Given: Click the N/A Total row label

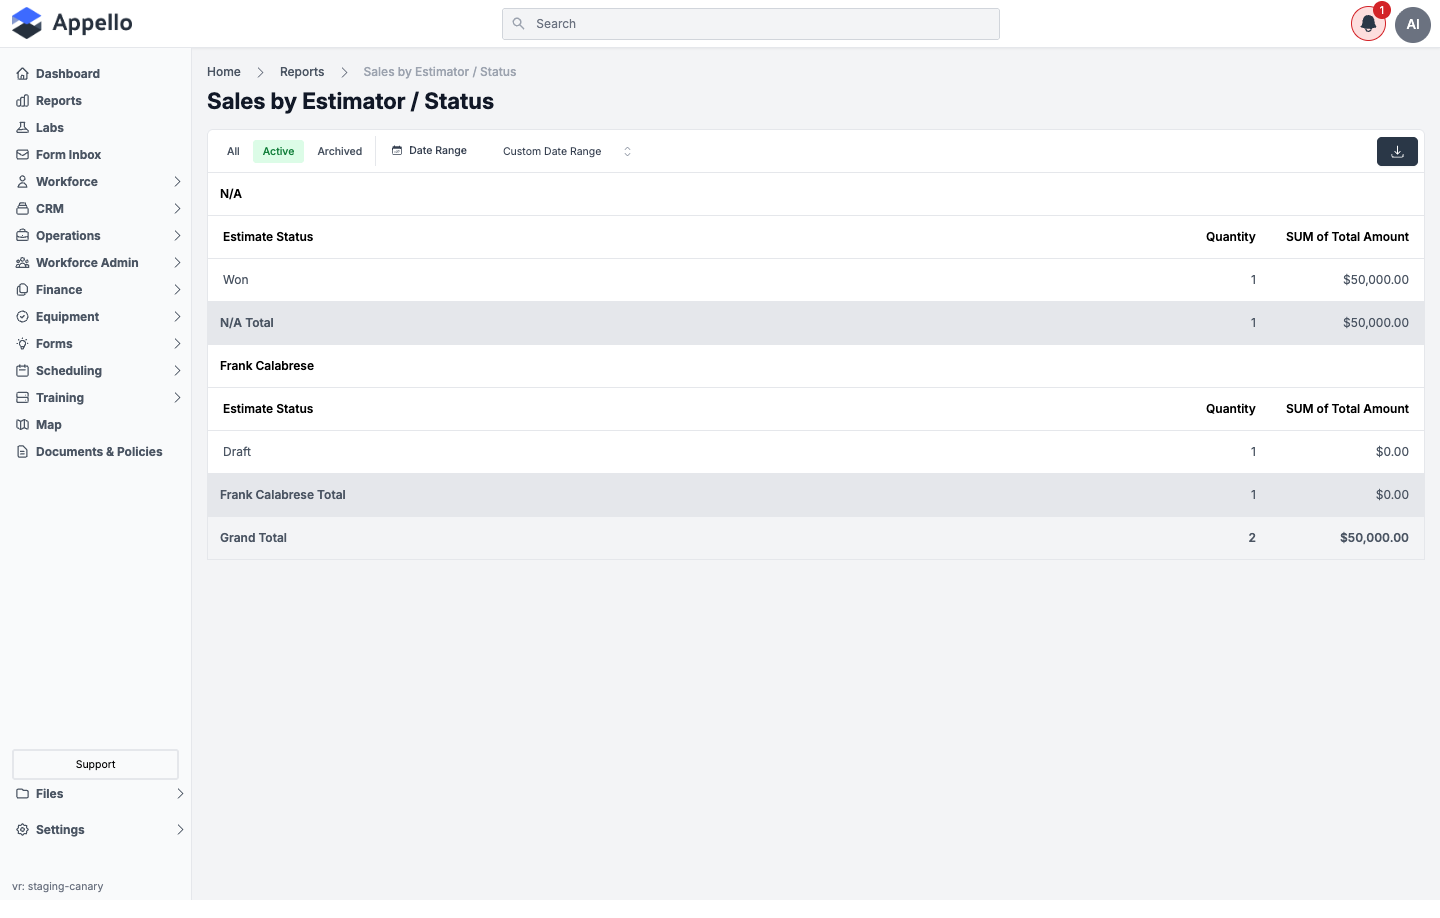Looking at the screenshot, I should [x=247, y=323].
